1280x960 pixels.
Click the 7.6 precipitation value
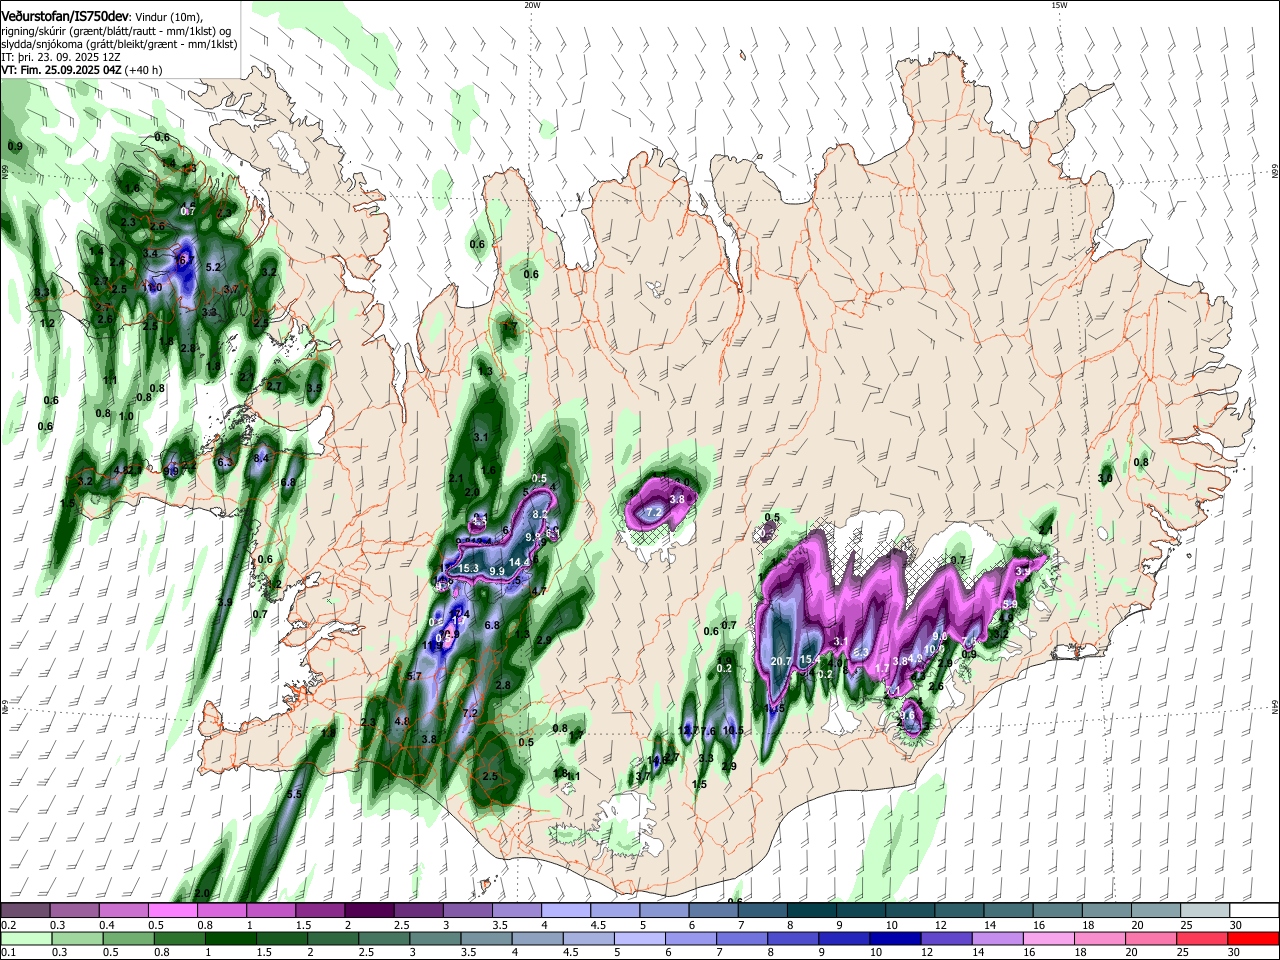pyautogui.click(x=708, y=732)
